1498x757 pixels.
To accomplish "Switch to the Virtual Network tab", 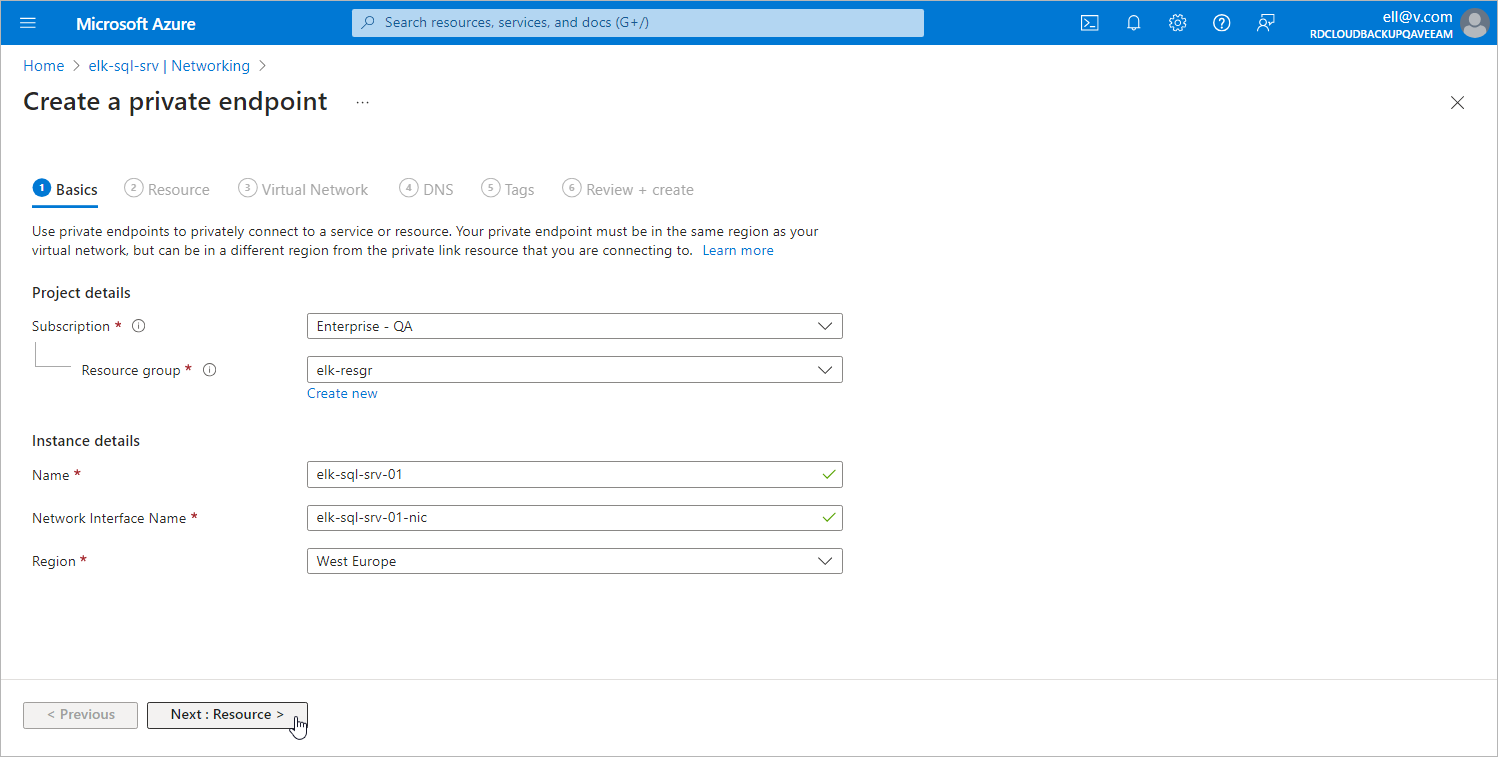I will [304, 189].
